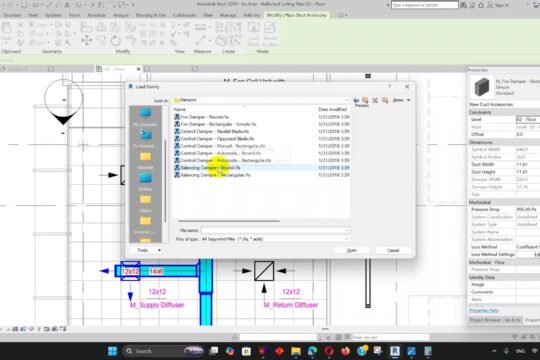Click the File name input field

tap(275, 230)
